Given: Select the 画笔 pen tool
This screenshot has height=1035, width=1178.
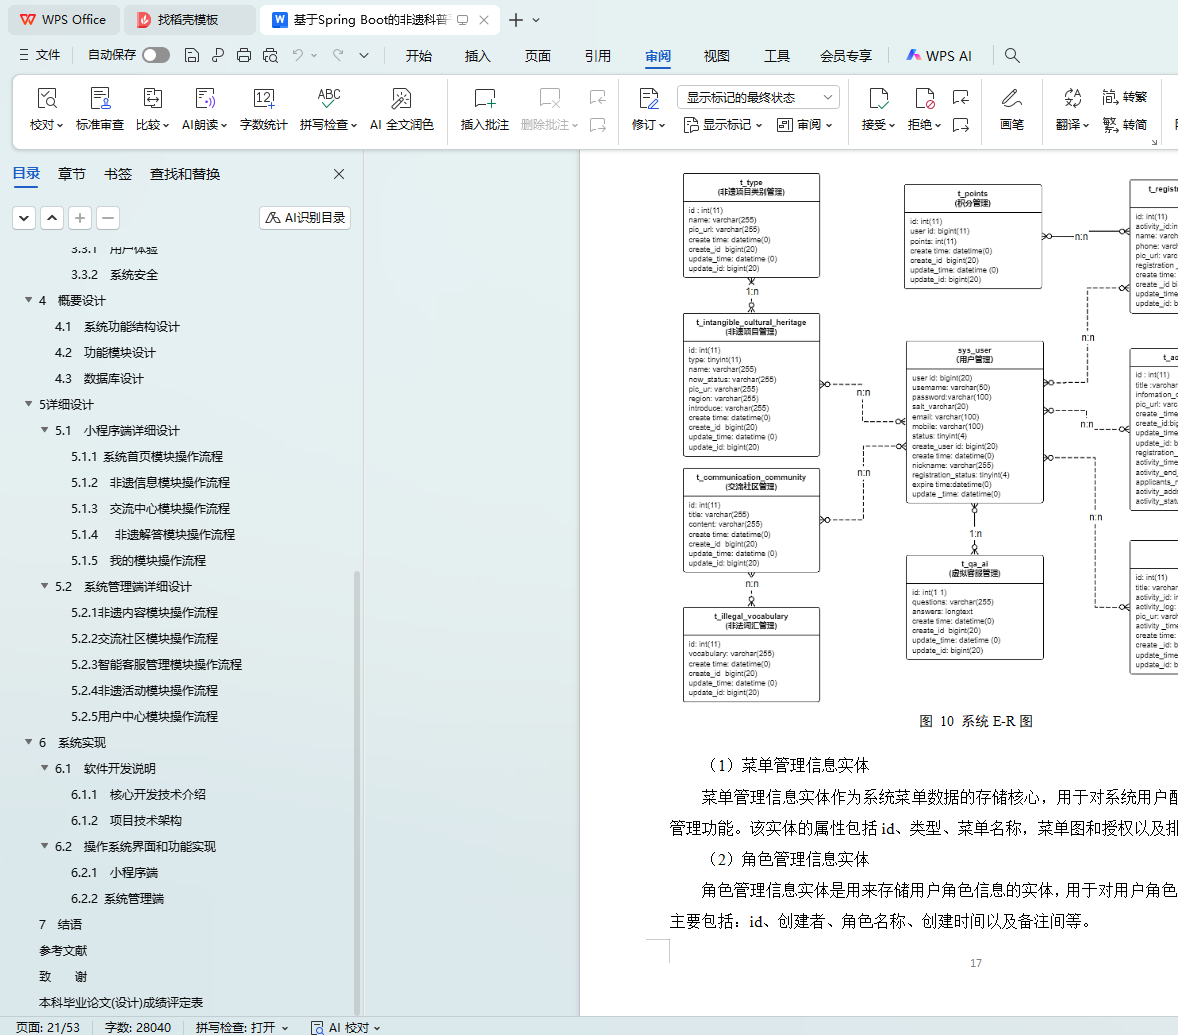Looking at the screenshot, I should 1011,99.
